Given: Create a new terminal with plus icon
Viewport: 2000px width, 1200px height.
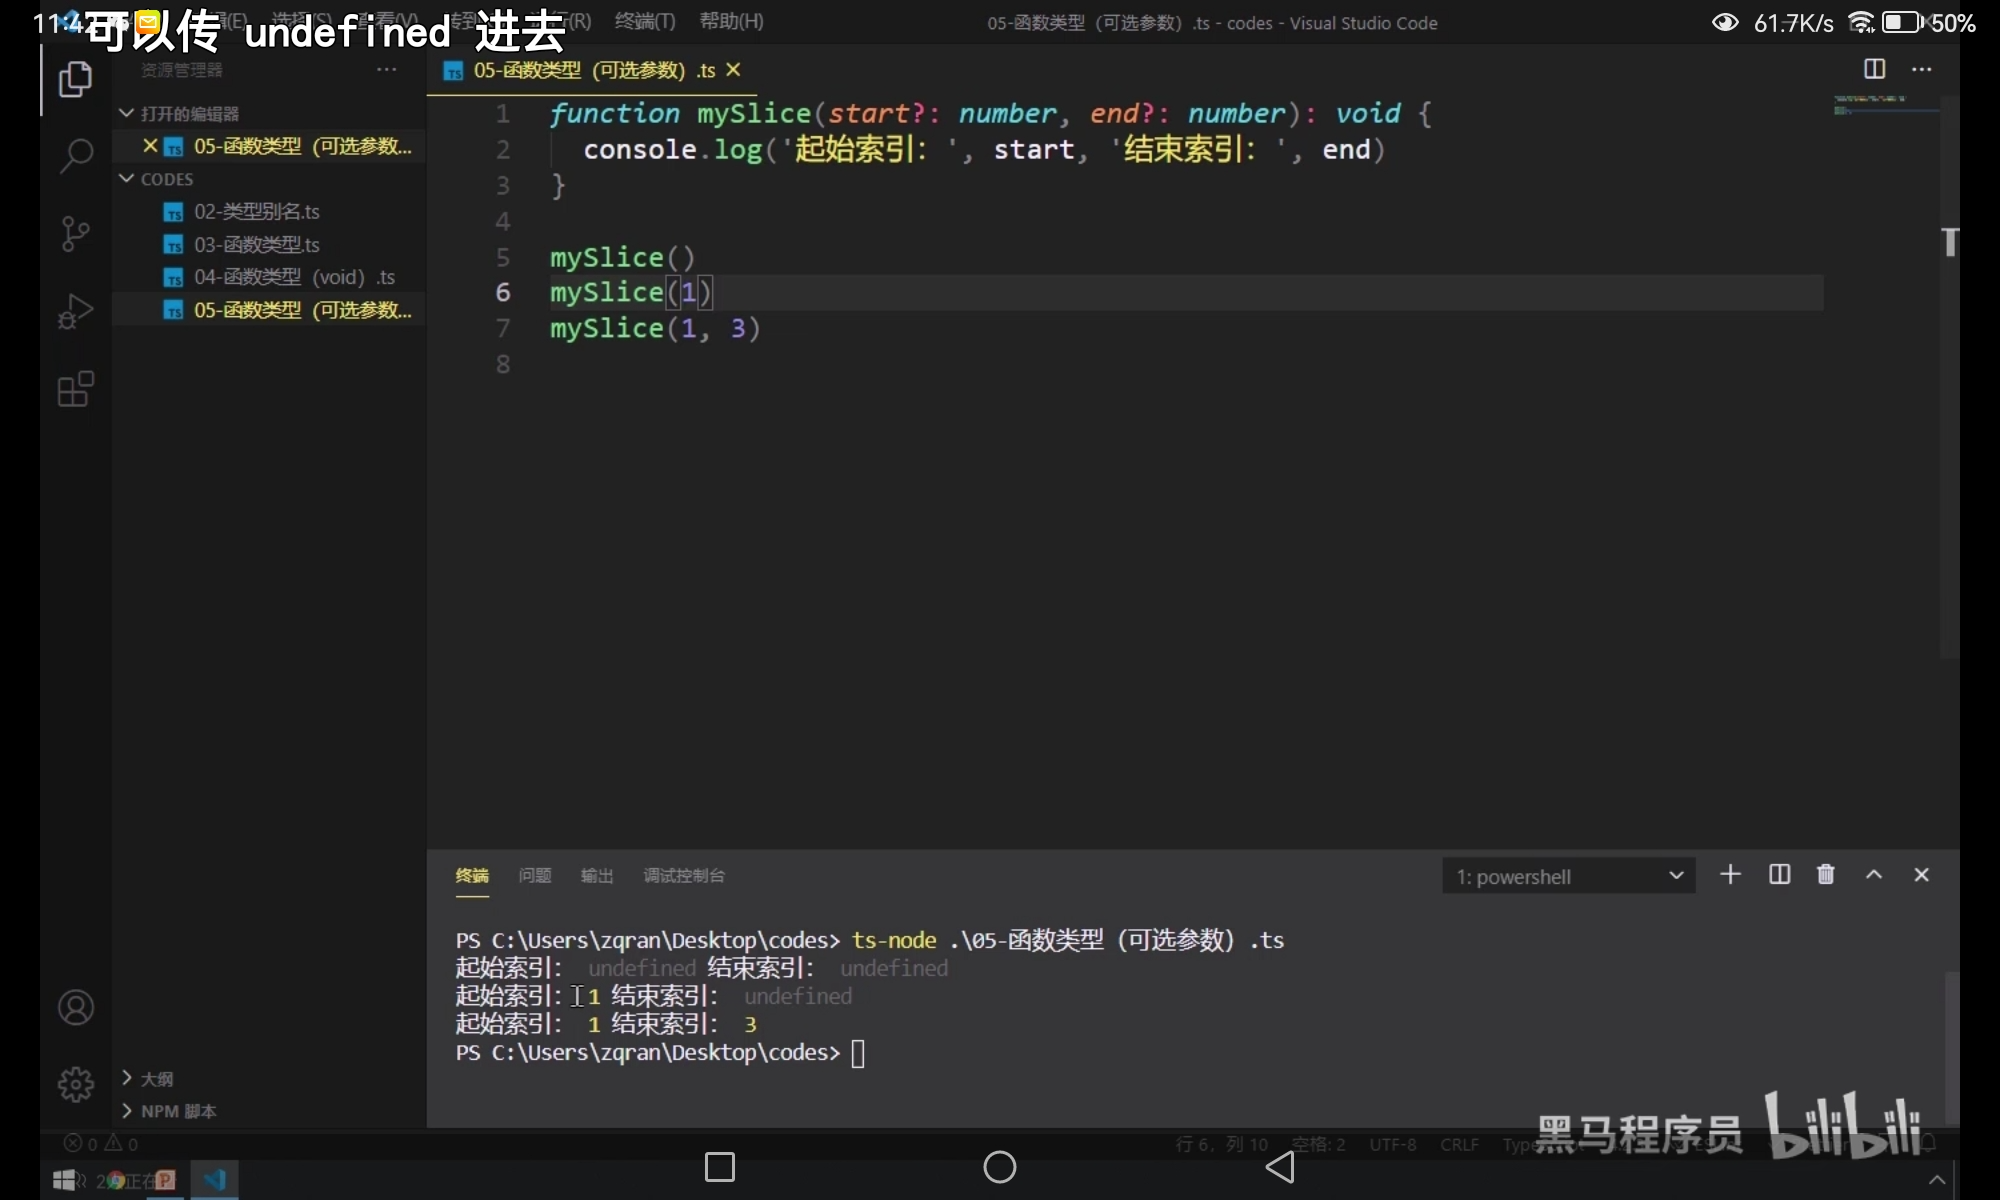Looking at the screenshot, I should (1730, 875).
